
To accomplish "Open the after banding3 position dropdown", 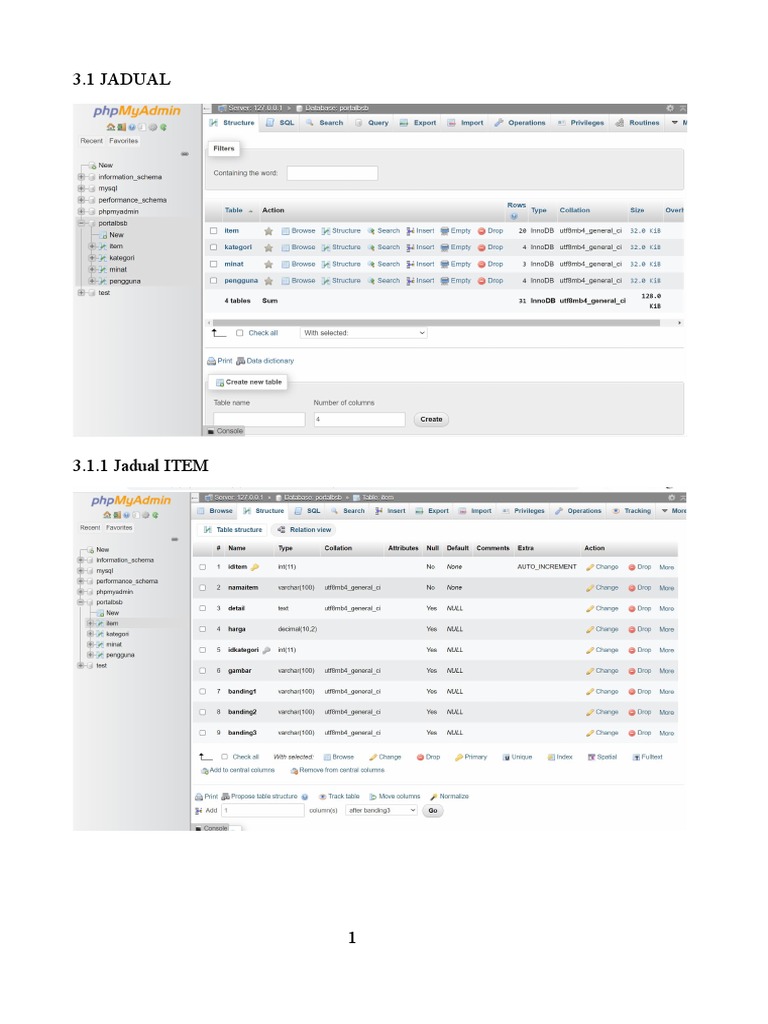I will point(381,810).
